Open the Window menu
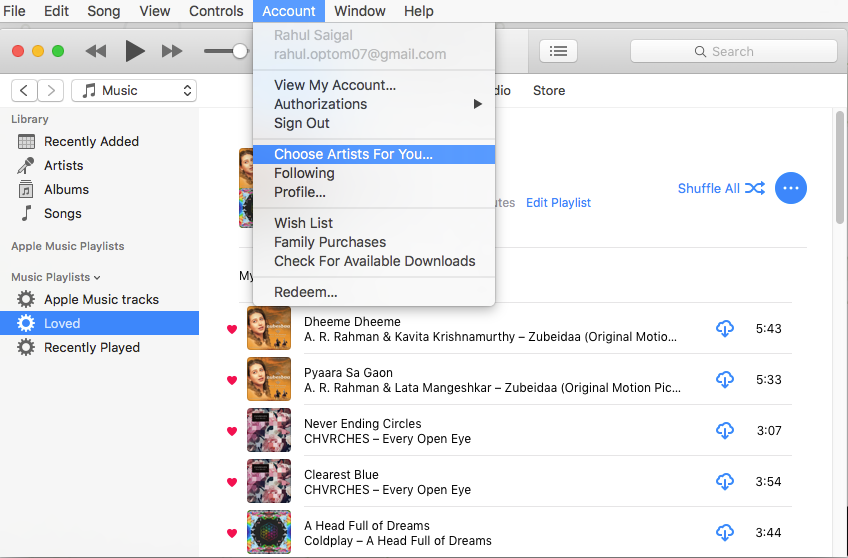This screenshot has width=848, height=558. 360,11
